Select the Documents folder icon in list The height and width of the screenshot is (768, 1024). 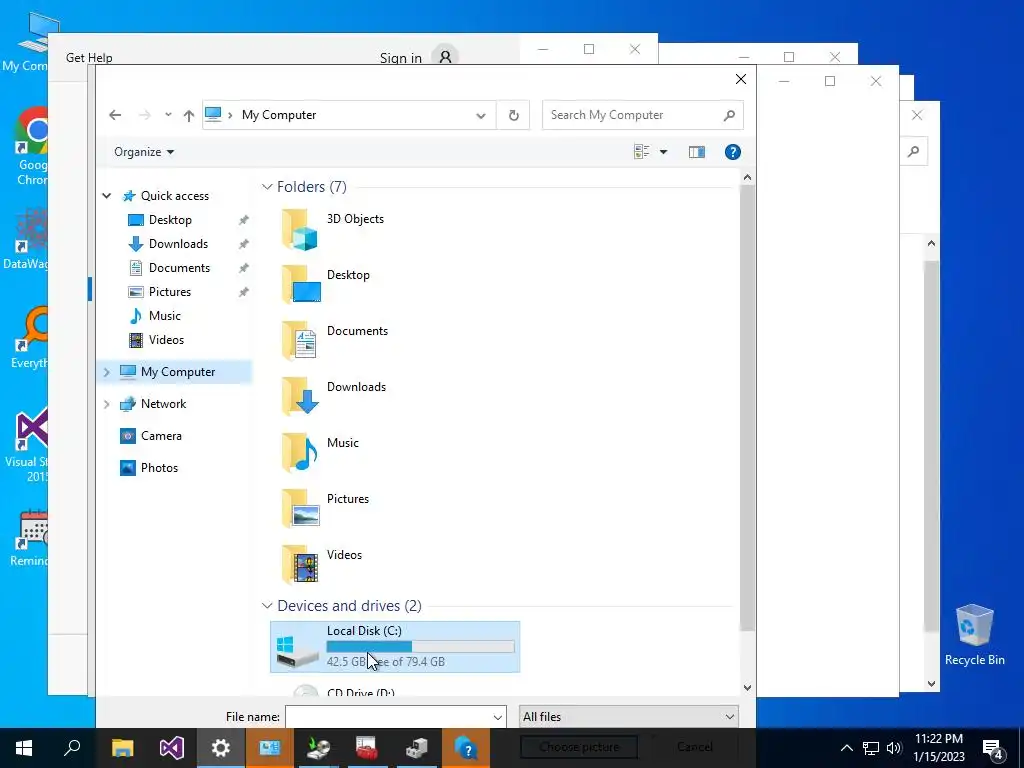pyautogui.click(x=300, y=341)
